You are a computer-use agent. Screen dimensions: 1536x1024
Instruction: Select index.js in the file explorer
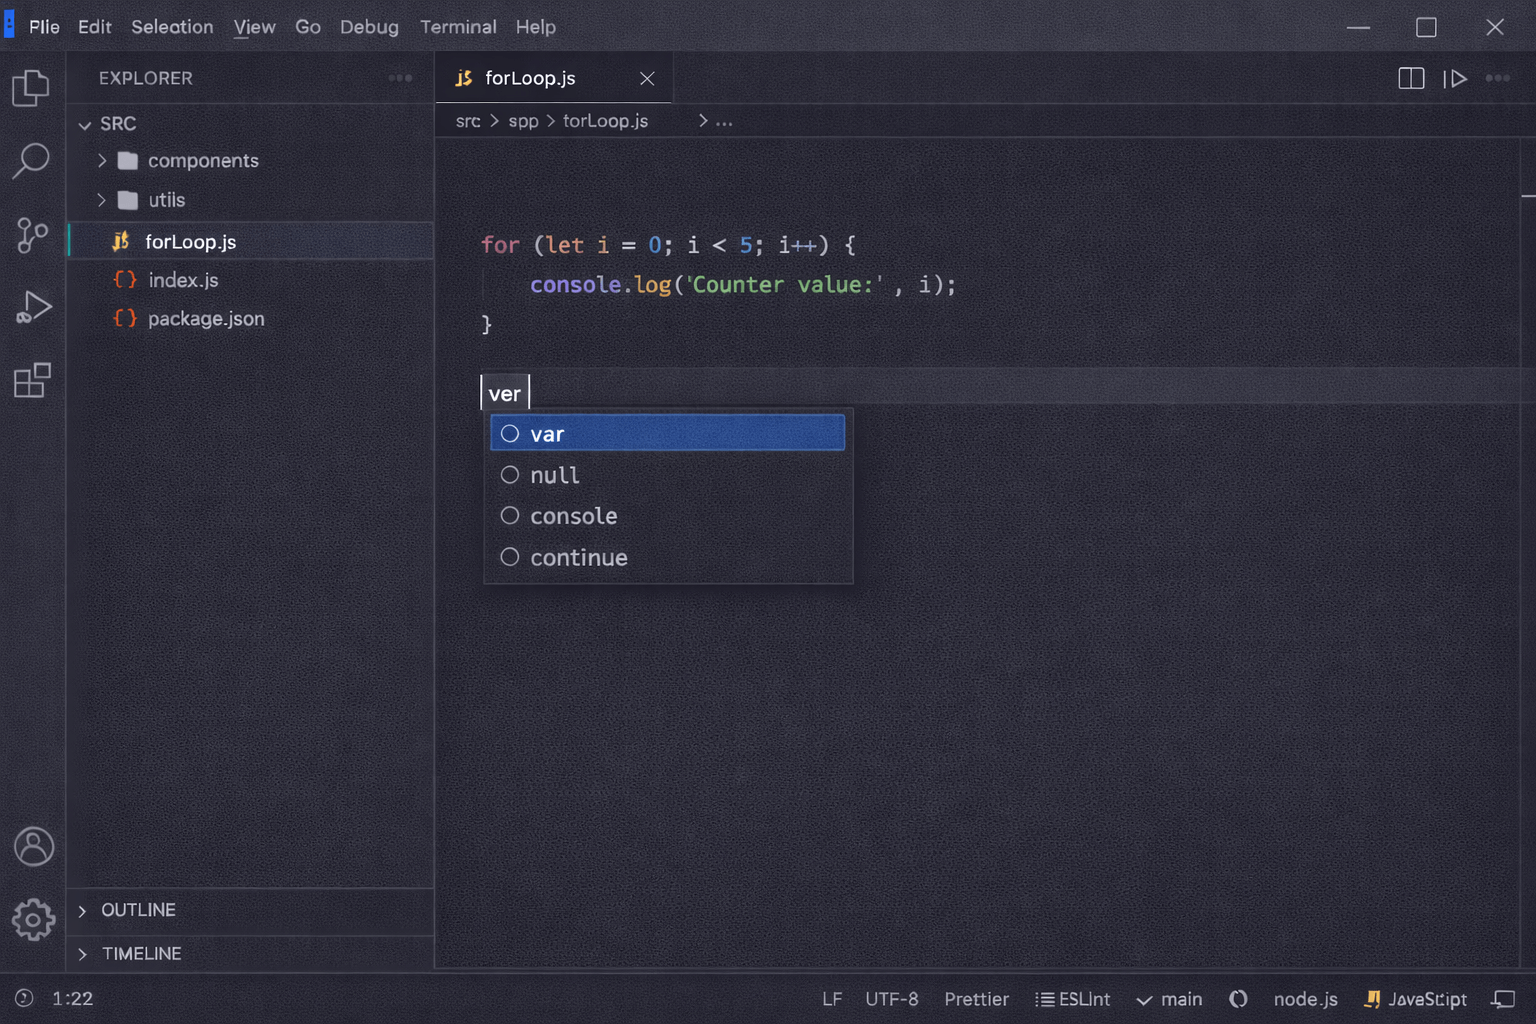pyautogui.click(x=183, y=280)
